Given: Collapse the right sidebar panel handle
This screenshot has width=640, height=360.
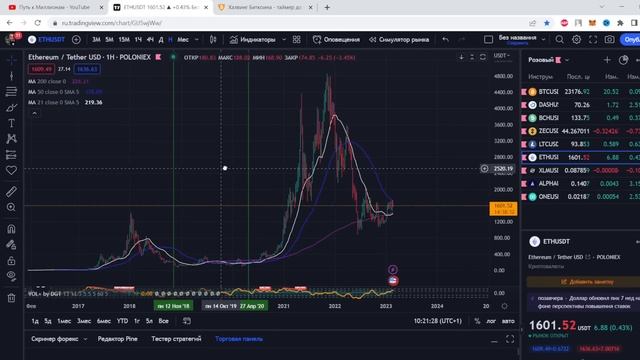Looking at the screenshot, I should click(x=522, y=329).
